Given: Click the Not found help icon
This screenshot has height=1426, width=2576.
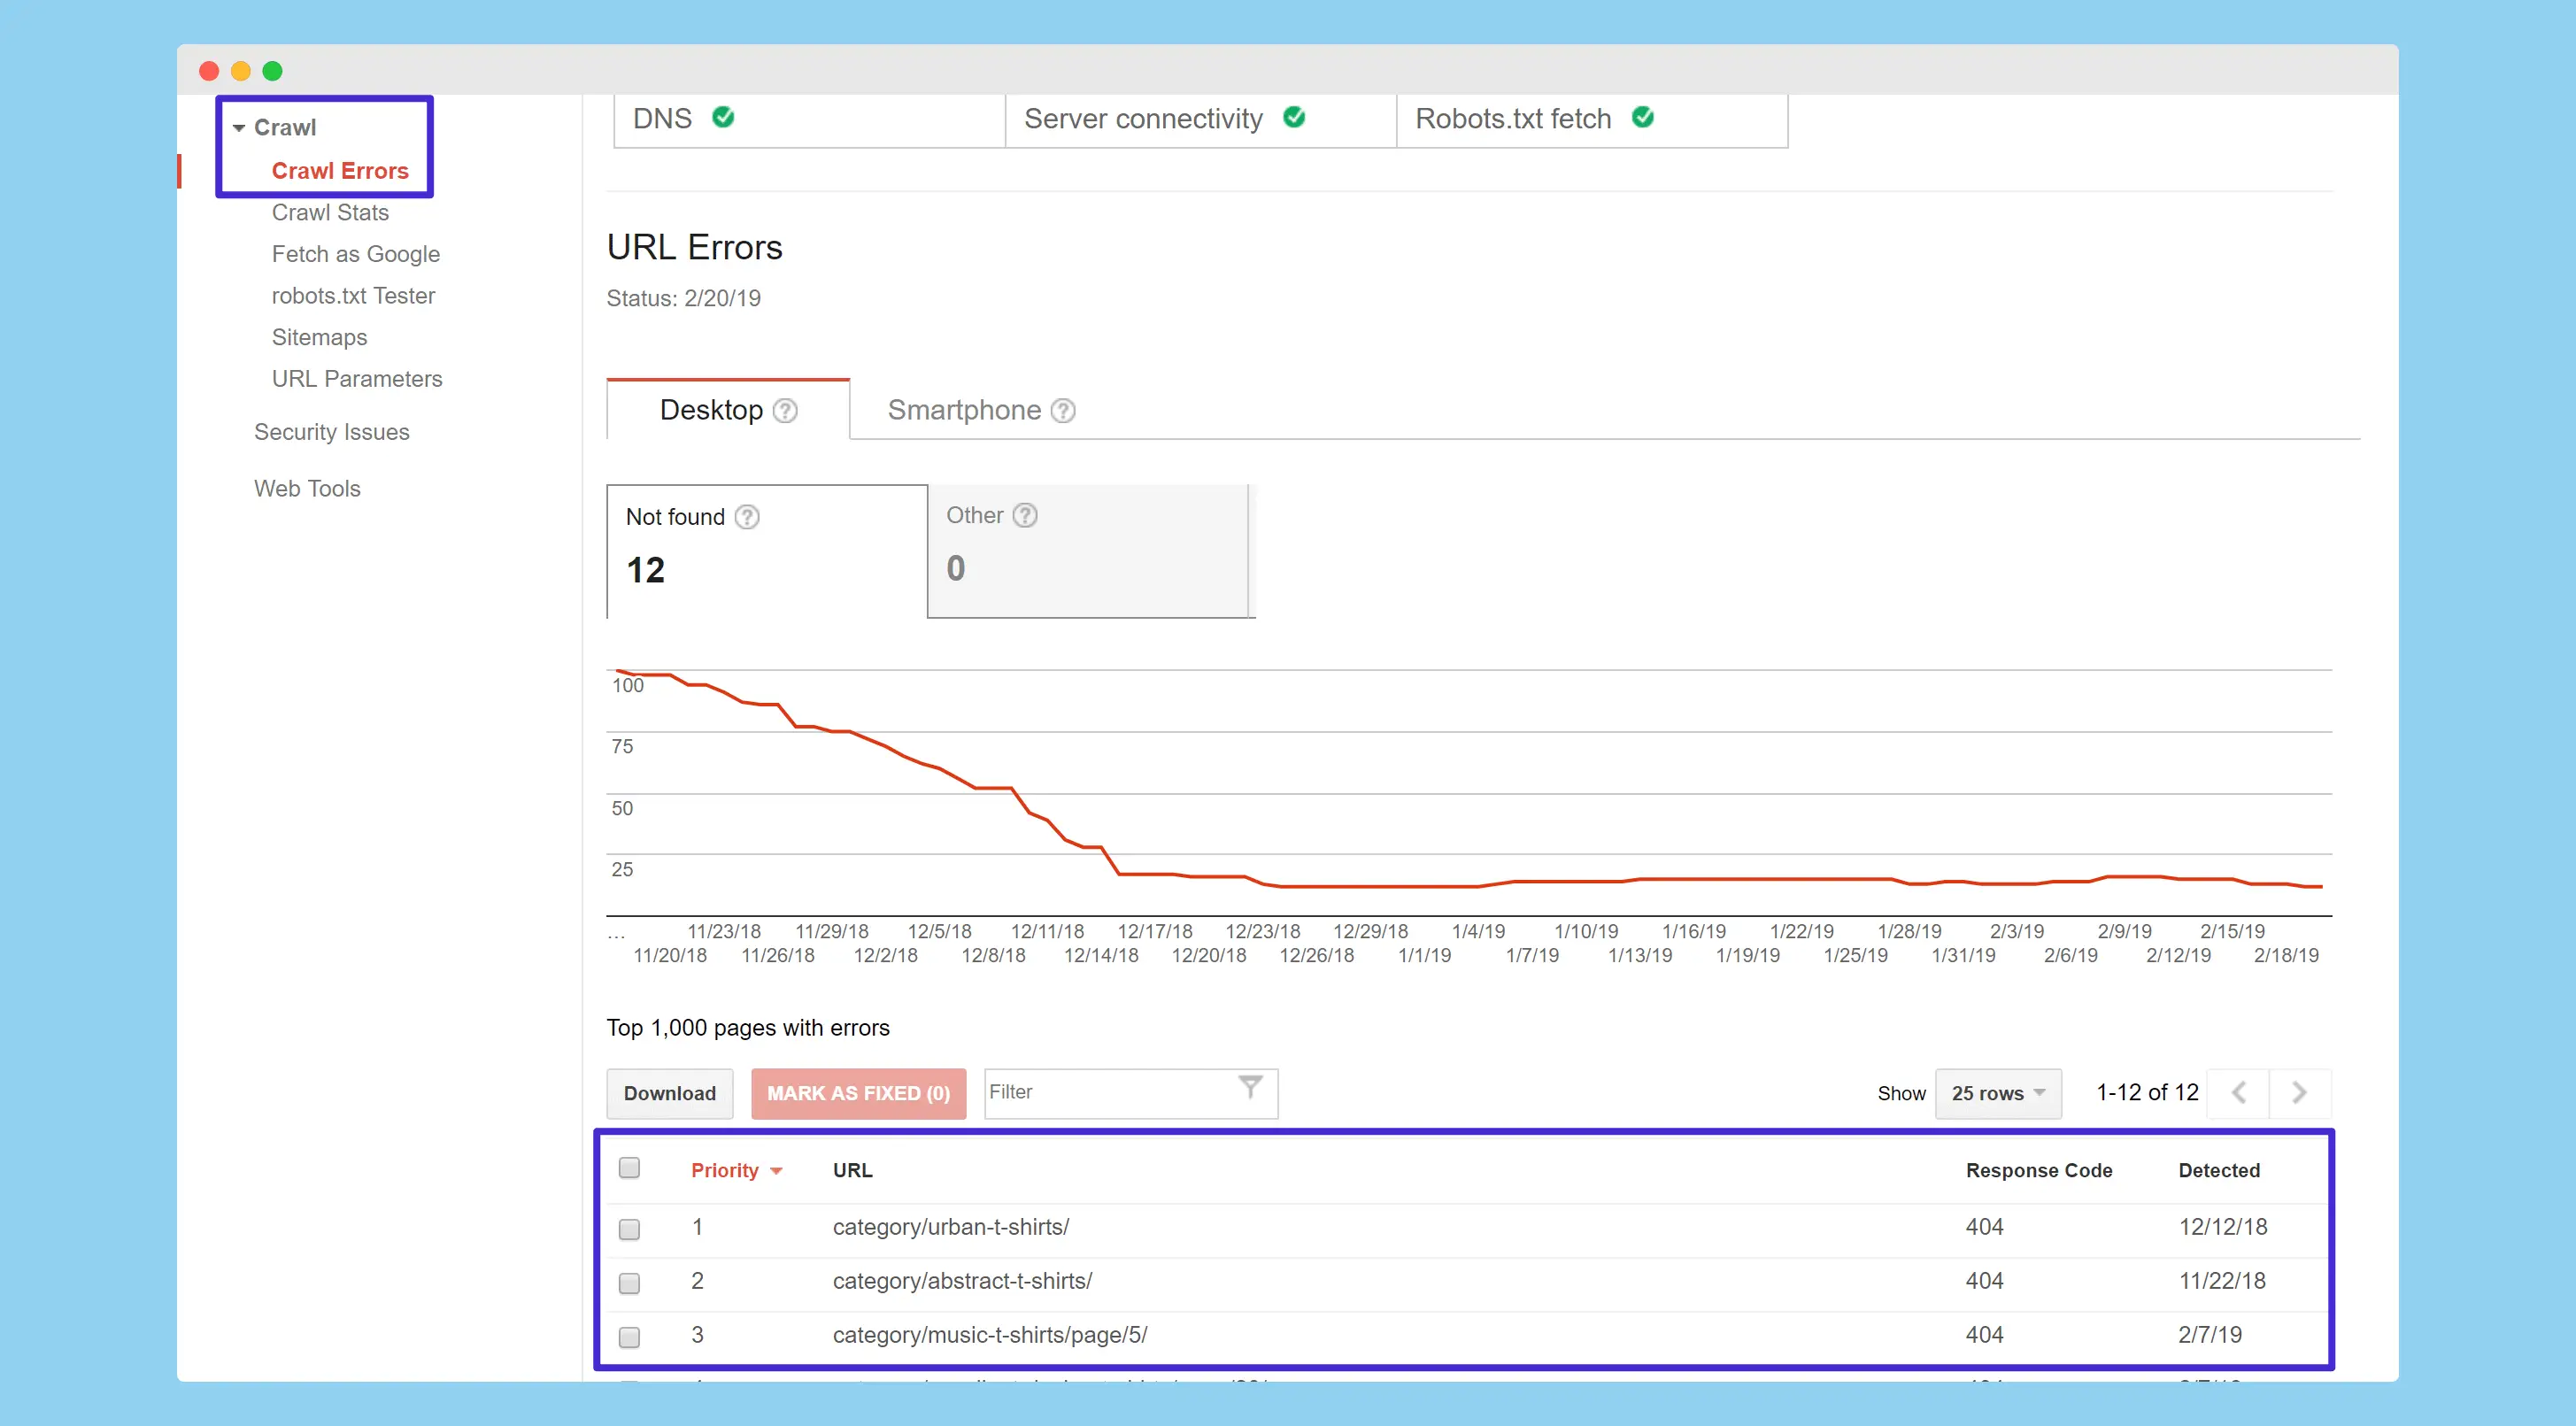Looking at the screenshot, I should tap(745, 517).
